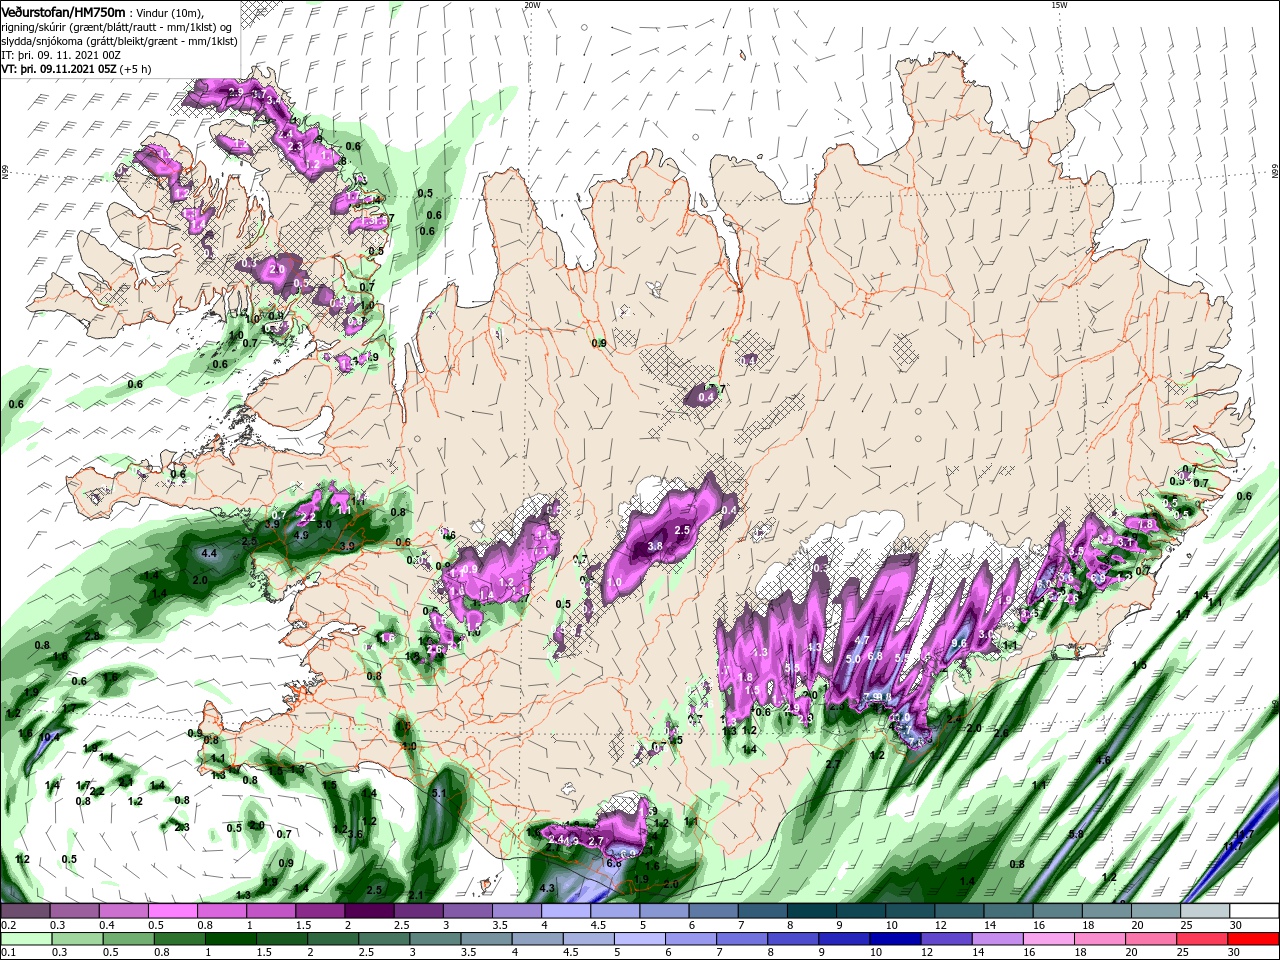The image size is (1280, 960).
Task: Click the '3.8' snowfall value in central Iceland
Action: tap(656, 546)
